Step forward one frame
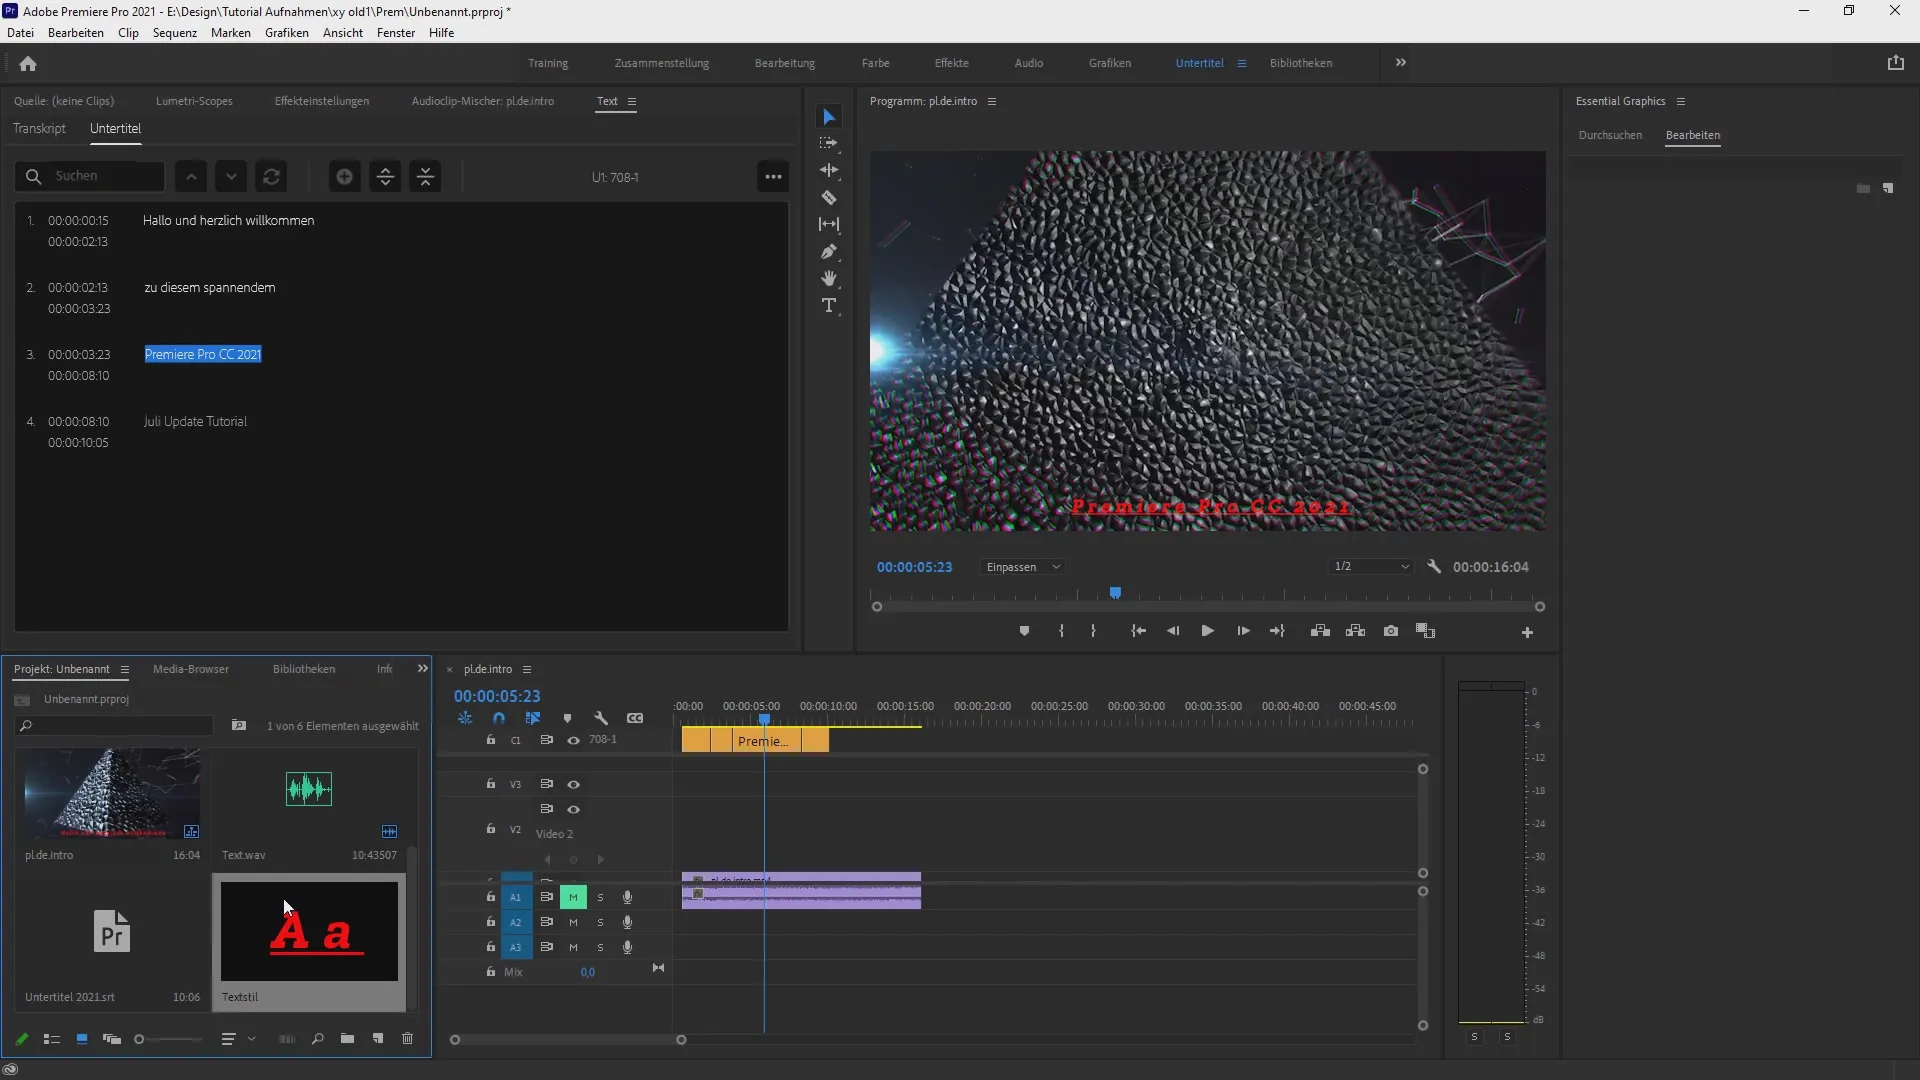Viewport: 1920px width, 1080px height. pyautogui.click(x=1243, y=631)
